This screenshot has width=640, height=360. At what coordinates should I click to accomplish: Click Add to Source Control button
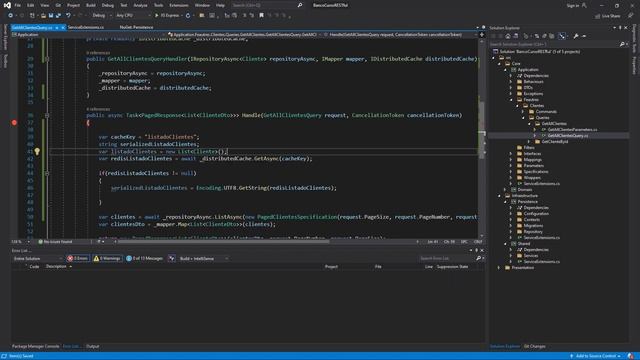click(596, 356)
